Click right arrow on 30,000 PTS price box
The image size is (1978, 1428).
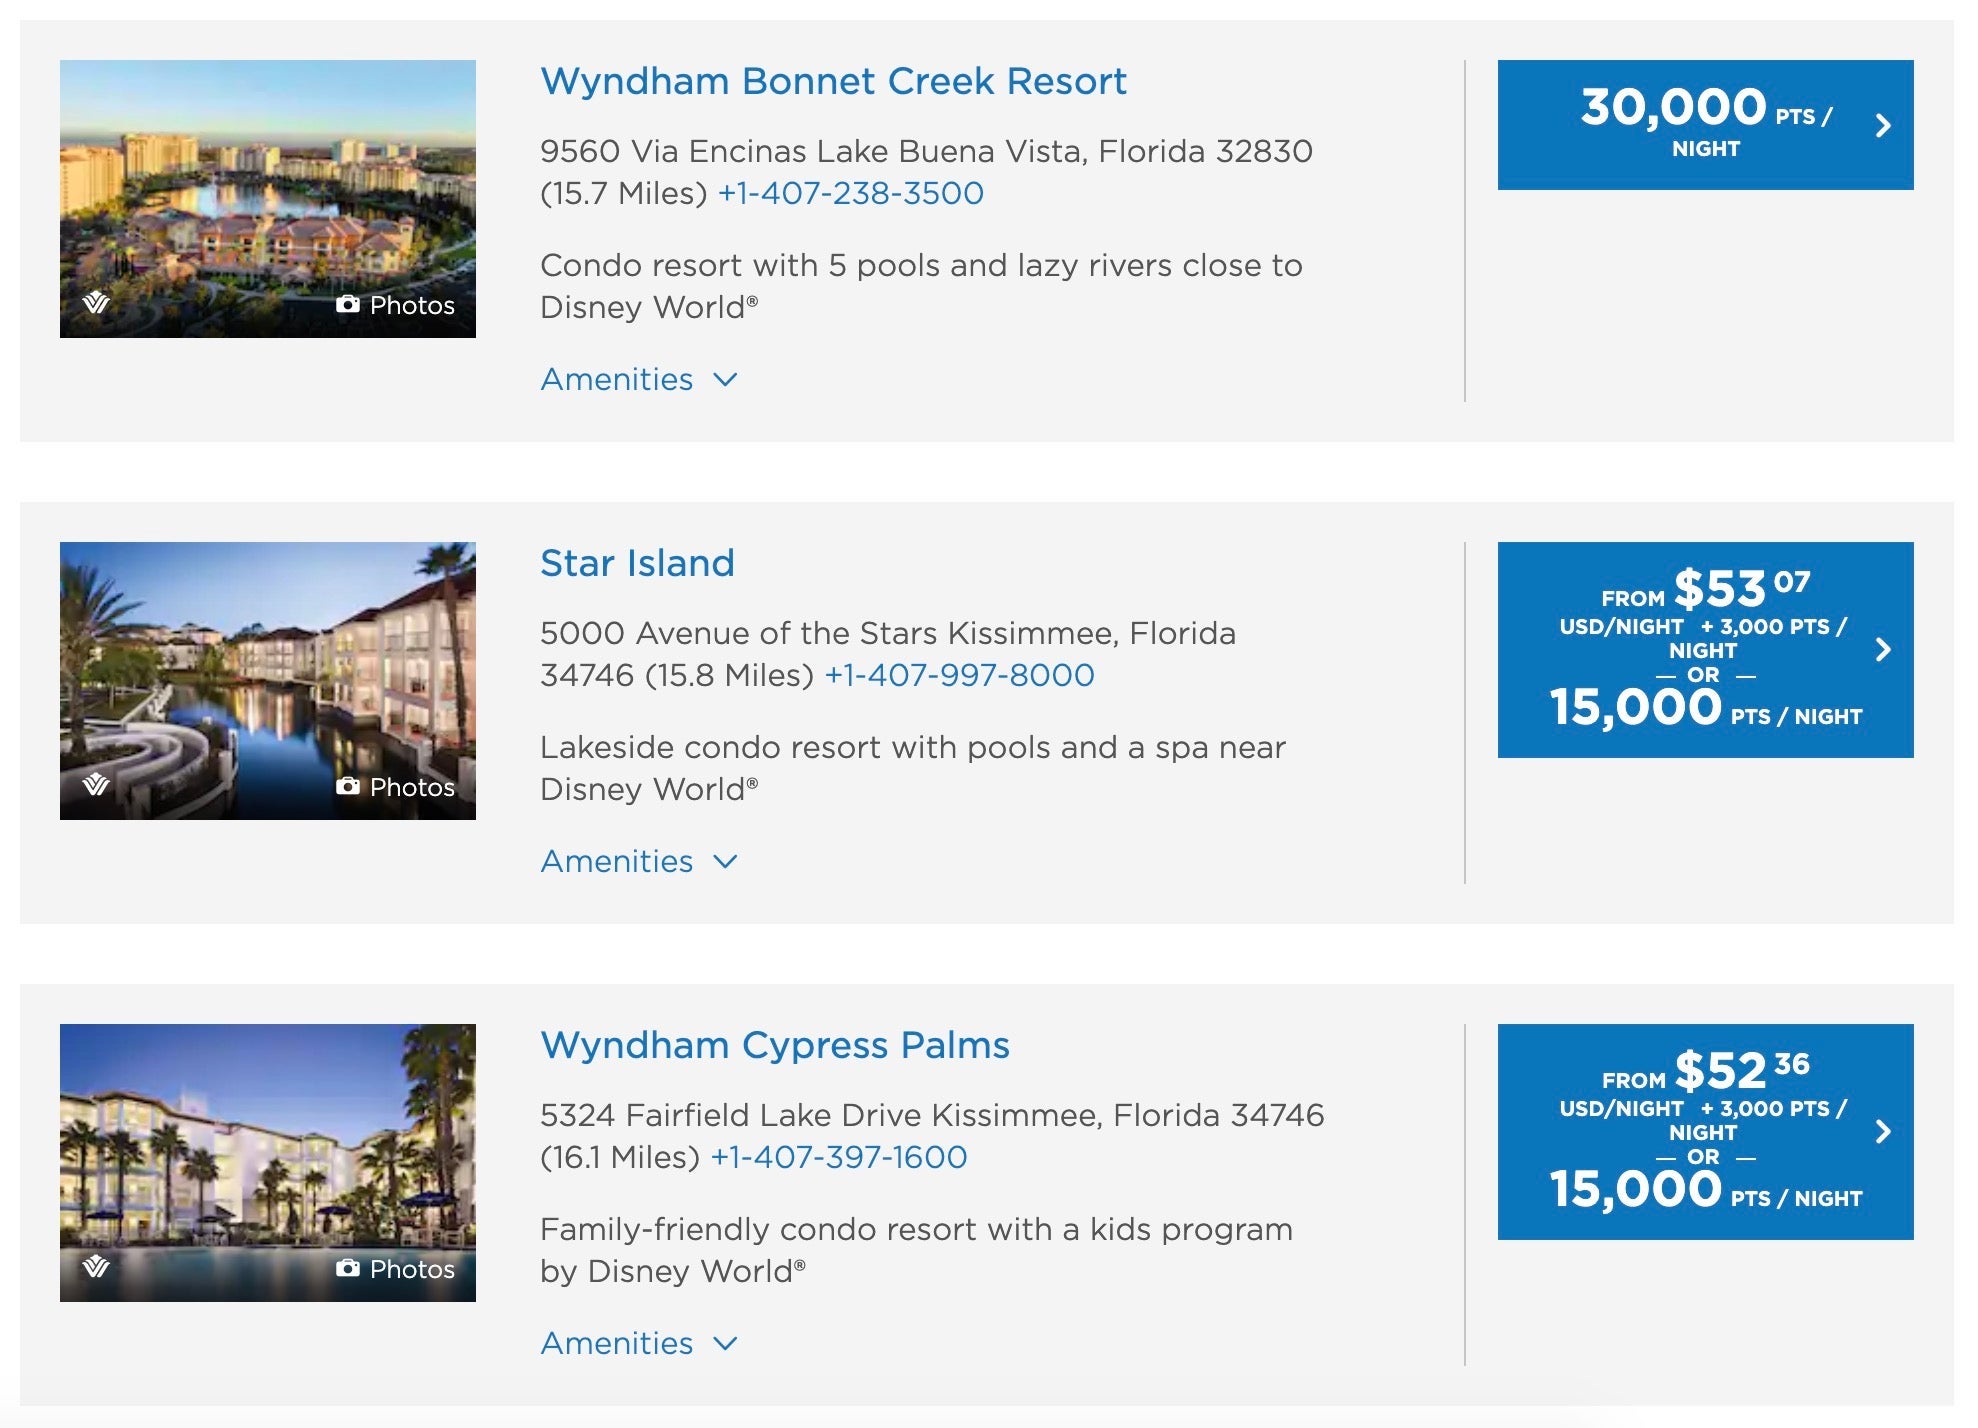click(x=1883, y=125)
